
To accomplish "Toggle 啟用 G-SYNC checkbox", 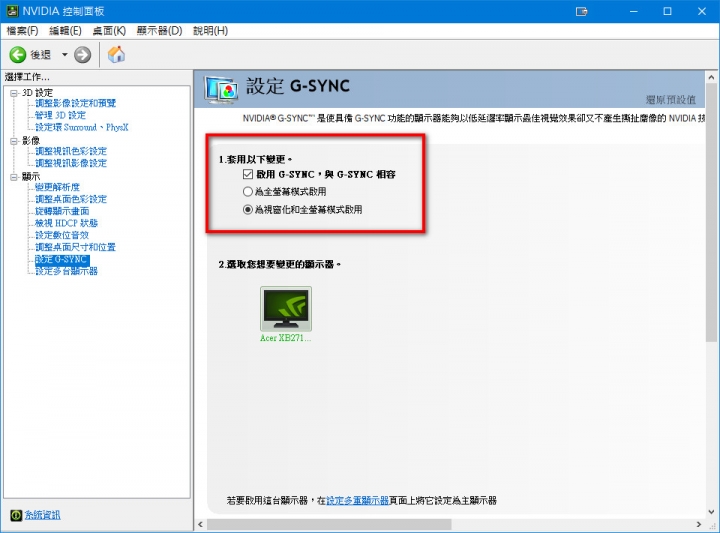I will tap(248, 174).
